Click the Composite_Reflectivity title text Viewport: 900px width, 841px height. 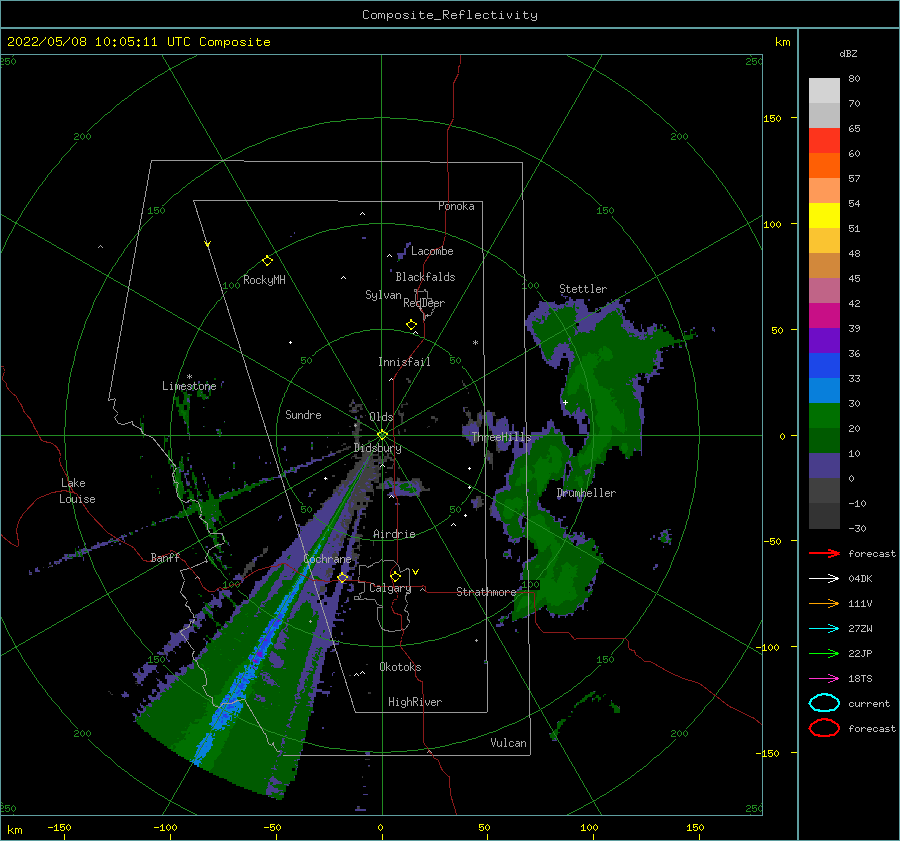449,15
